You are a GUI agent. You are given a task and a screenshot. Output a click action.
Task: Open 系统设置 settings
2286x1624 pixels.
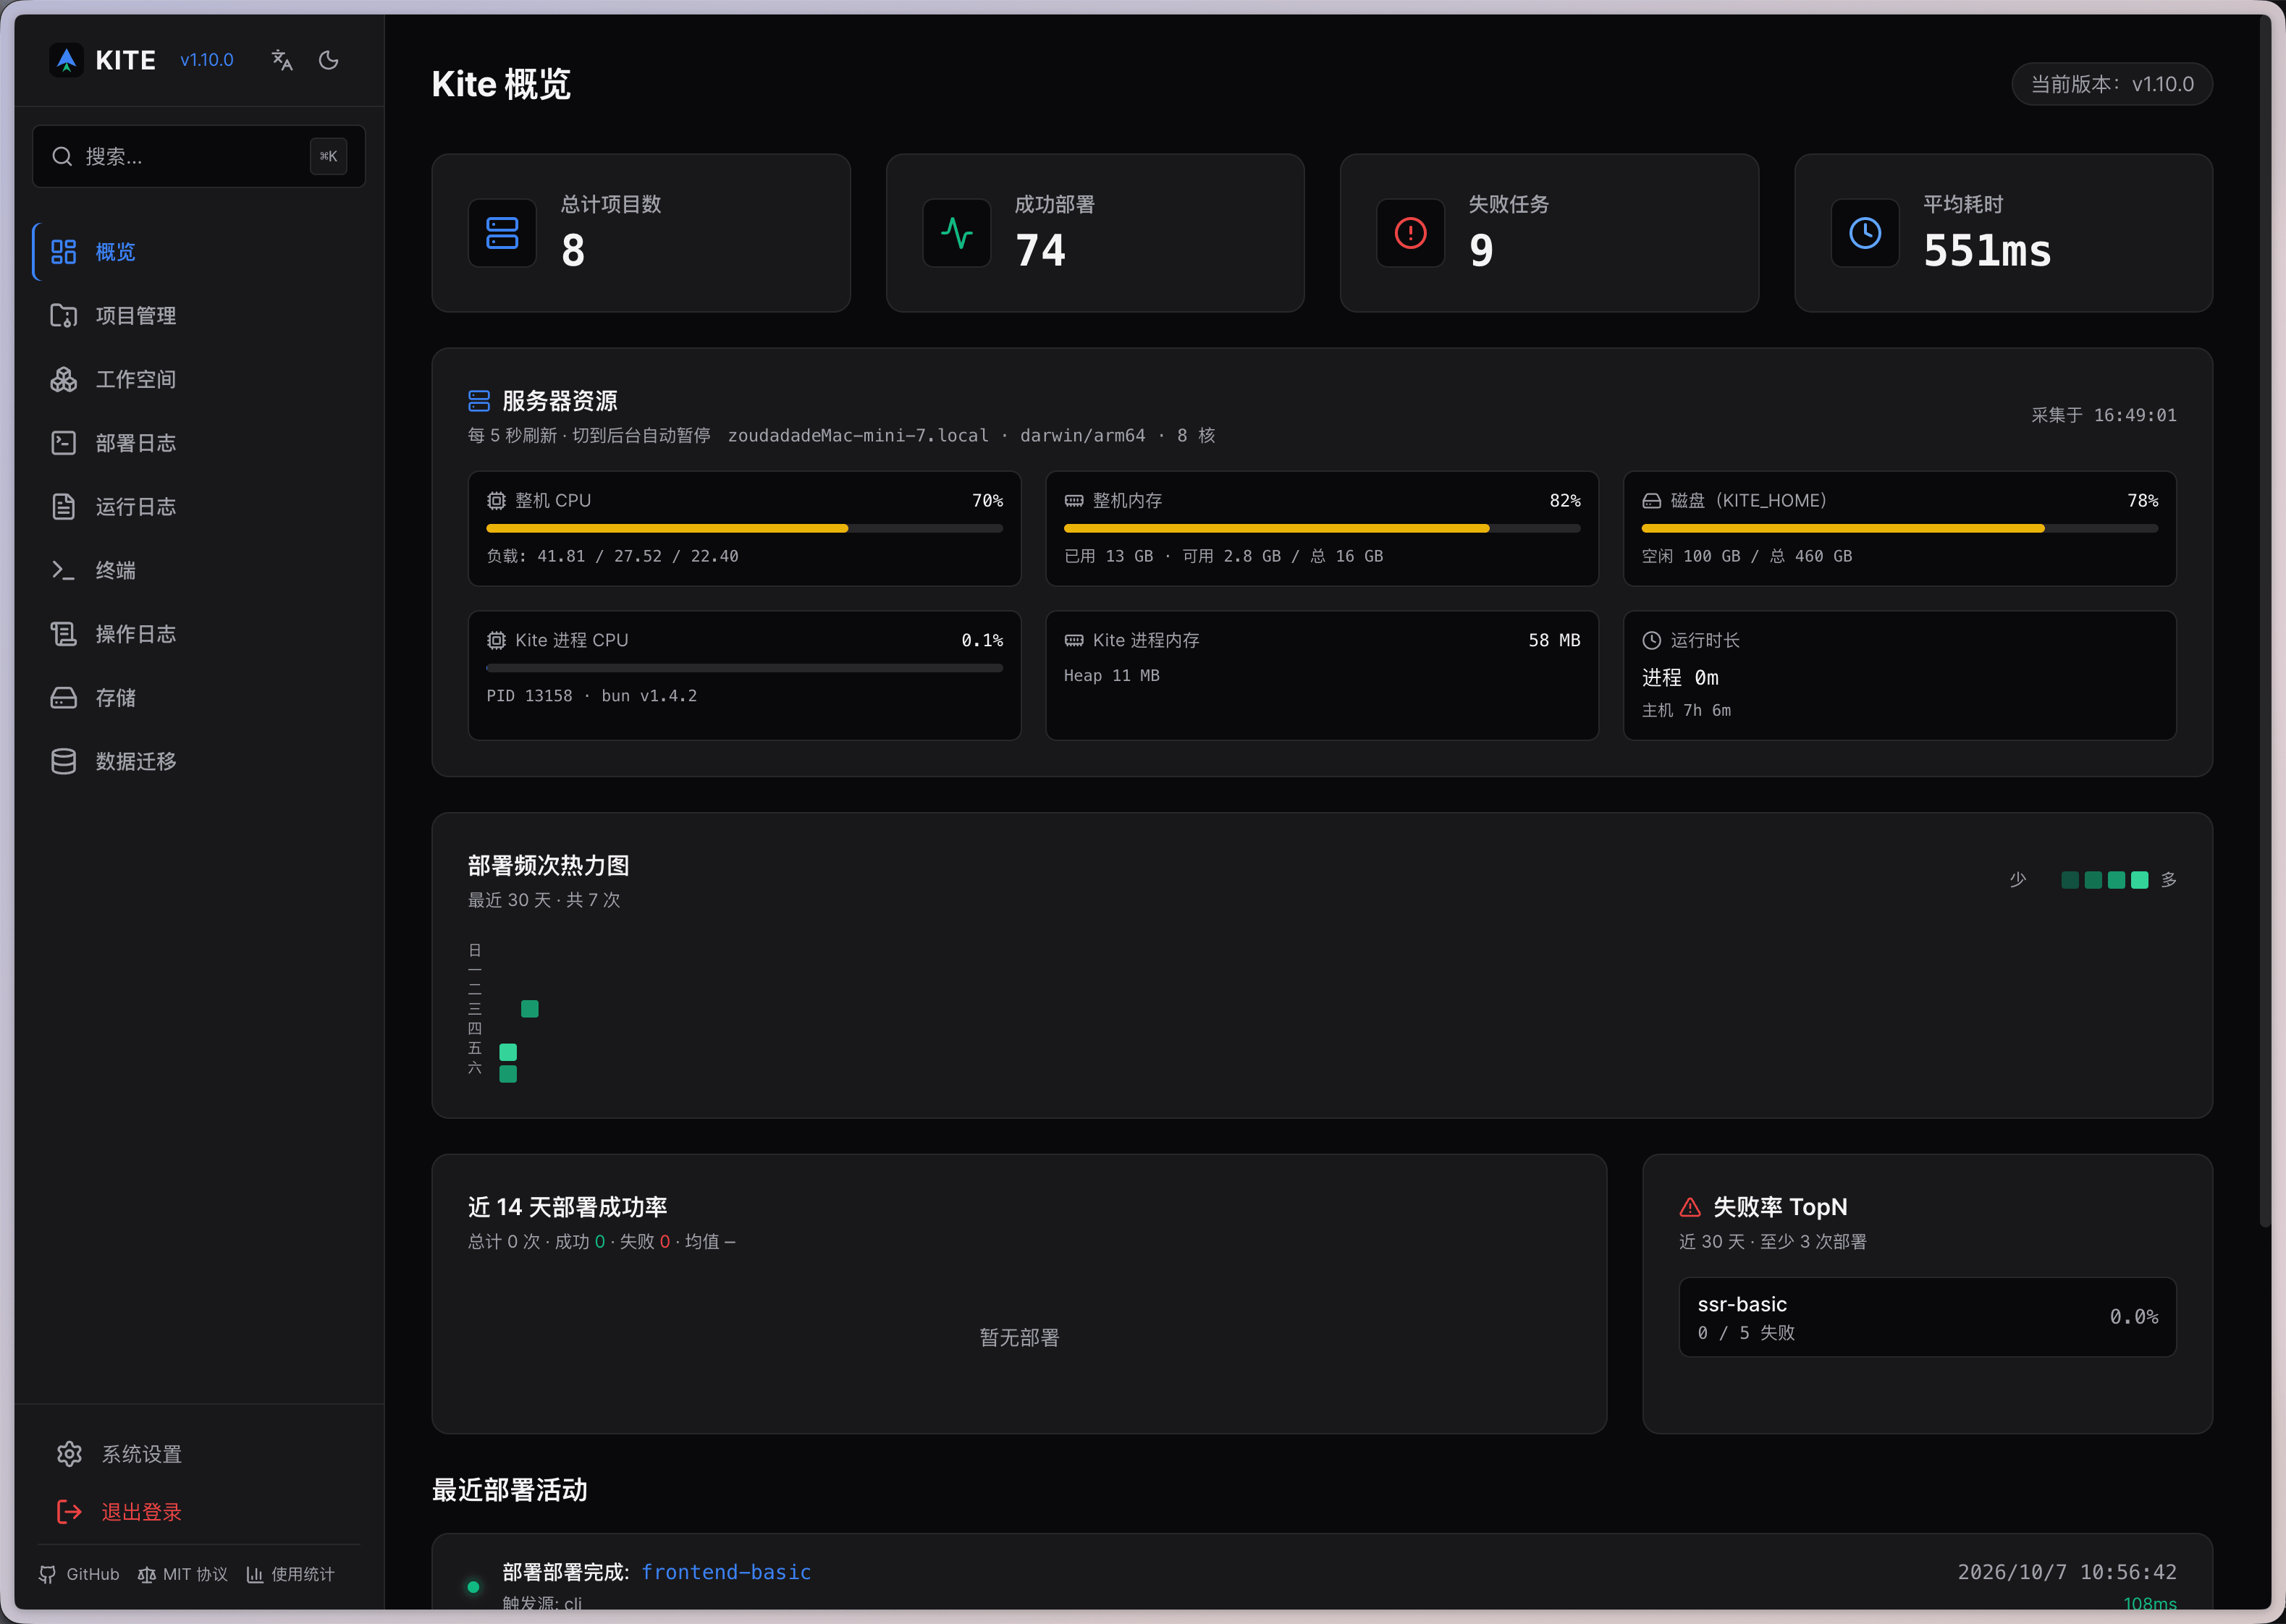pos(199,1454)
